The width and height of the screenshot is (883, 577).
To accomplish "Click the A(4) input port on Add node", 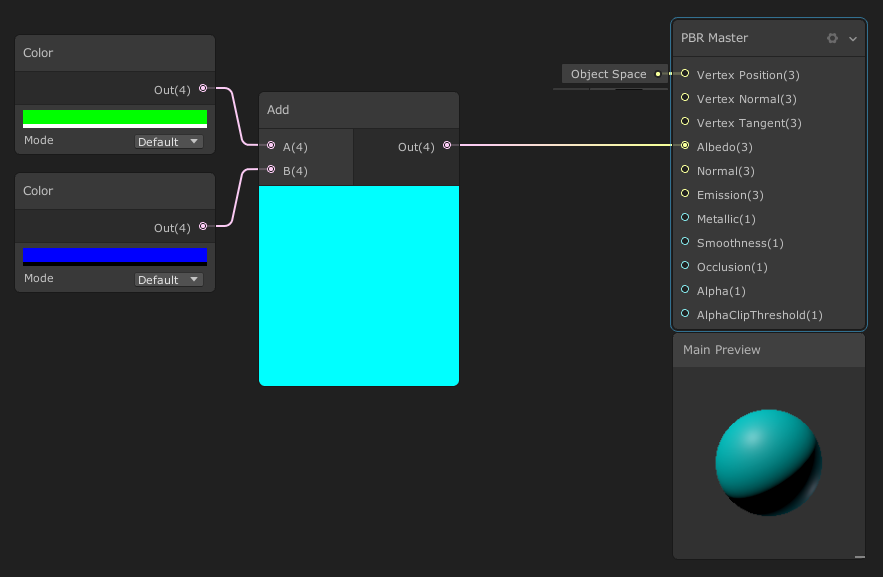I will pos(270,146).
